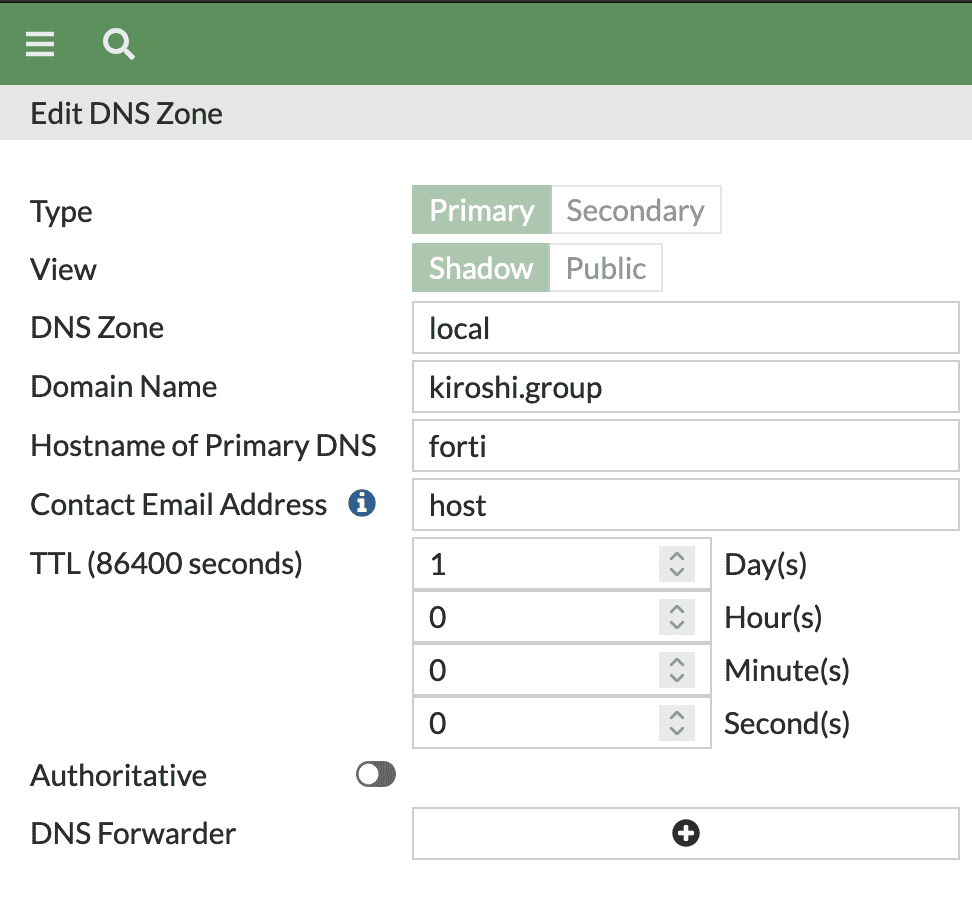The image size is (972, 904).
Task: Click the Domain Name label
Action: point(124,386)
